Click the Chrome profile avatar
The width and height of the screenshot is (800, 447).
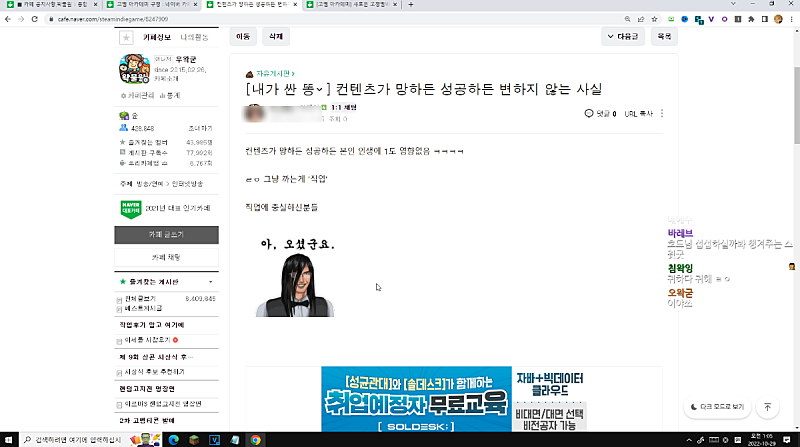pos(778,19)
